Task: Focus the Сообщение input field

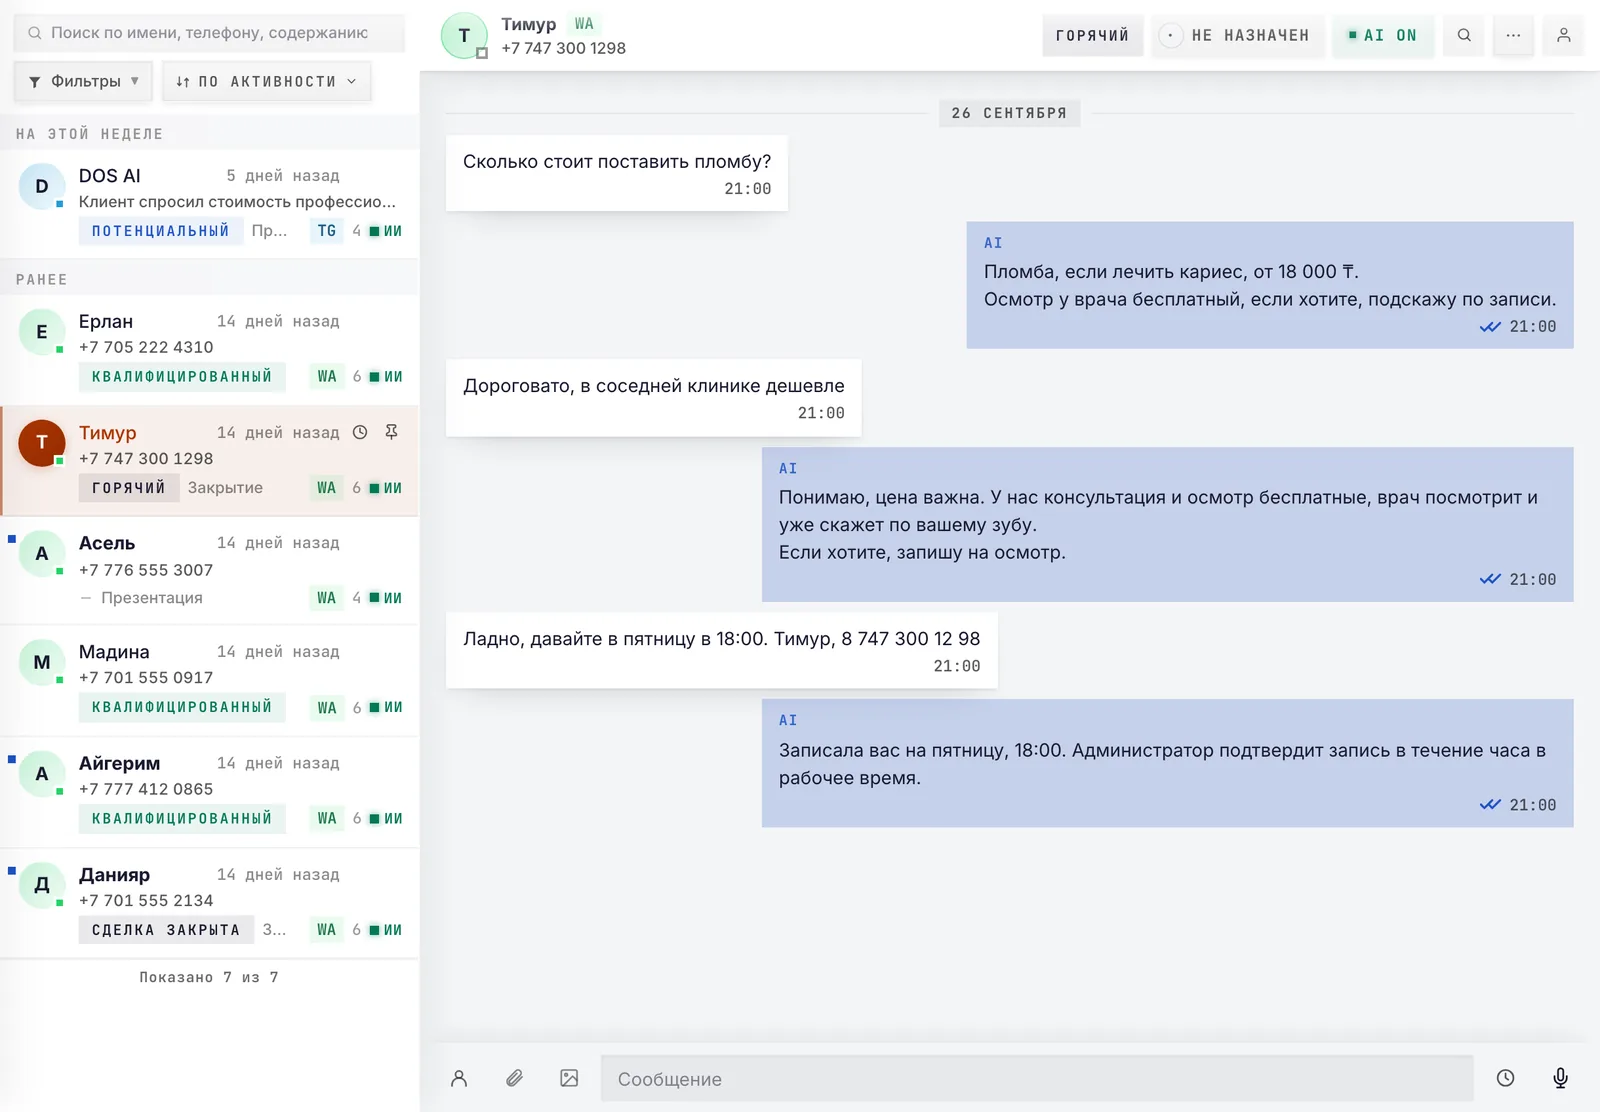Action: click(1037, 1079)
